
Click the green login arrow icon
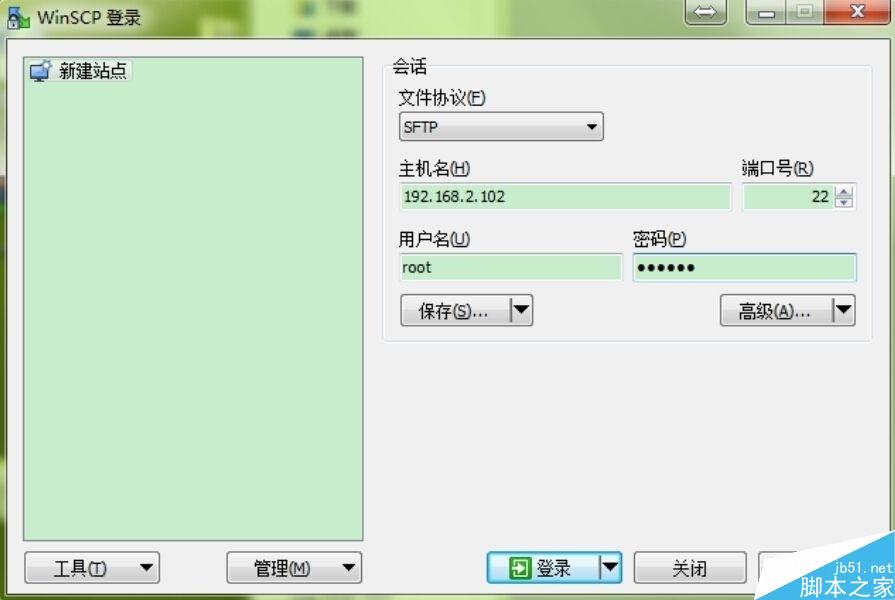pos(519,568)
